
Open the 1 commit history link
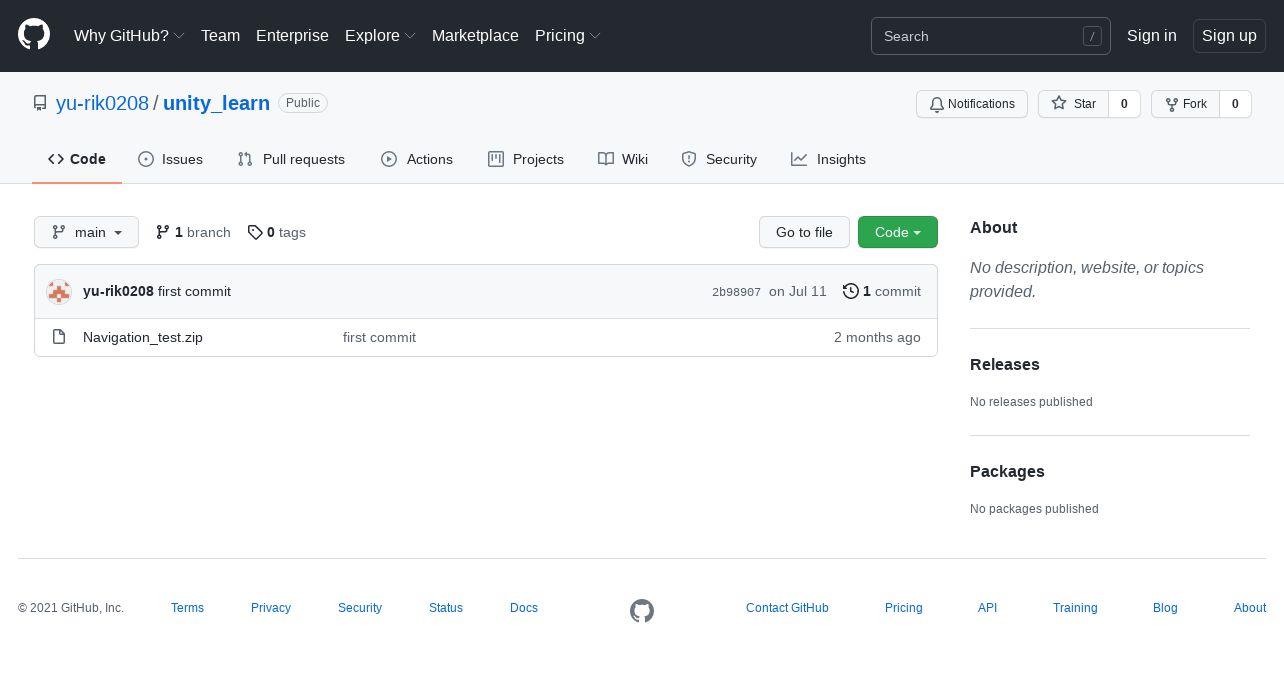click(x=882, y=291)
